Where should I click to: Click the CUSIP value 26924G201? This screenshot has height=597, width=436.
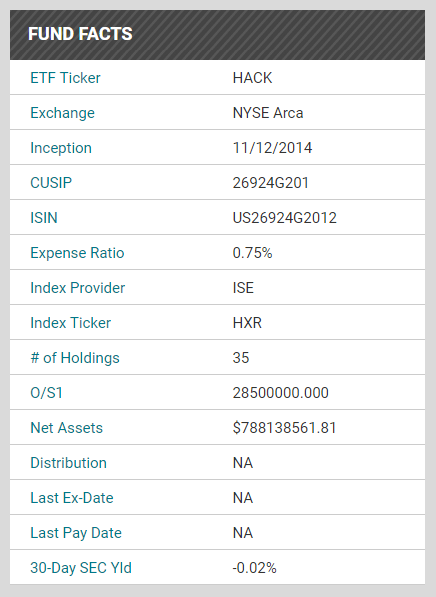click(271, 183)
